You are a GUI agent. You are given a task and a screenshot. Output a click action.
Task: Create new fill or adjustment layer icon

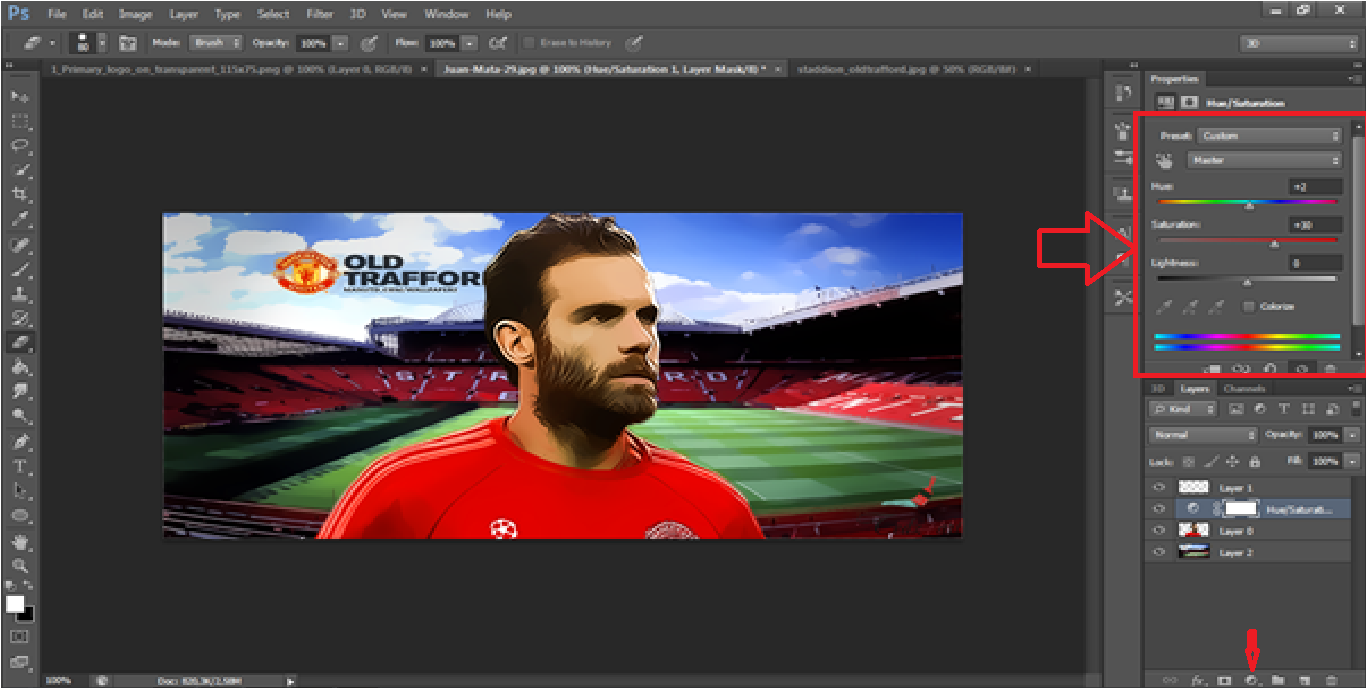click(x=1251, y=680)
